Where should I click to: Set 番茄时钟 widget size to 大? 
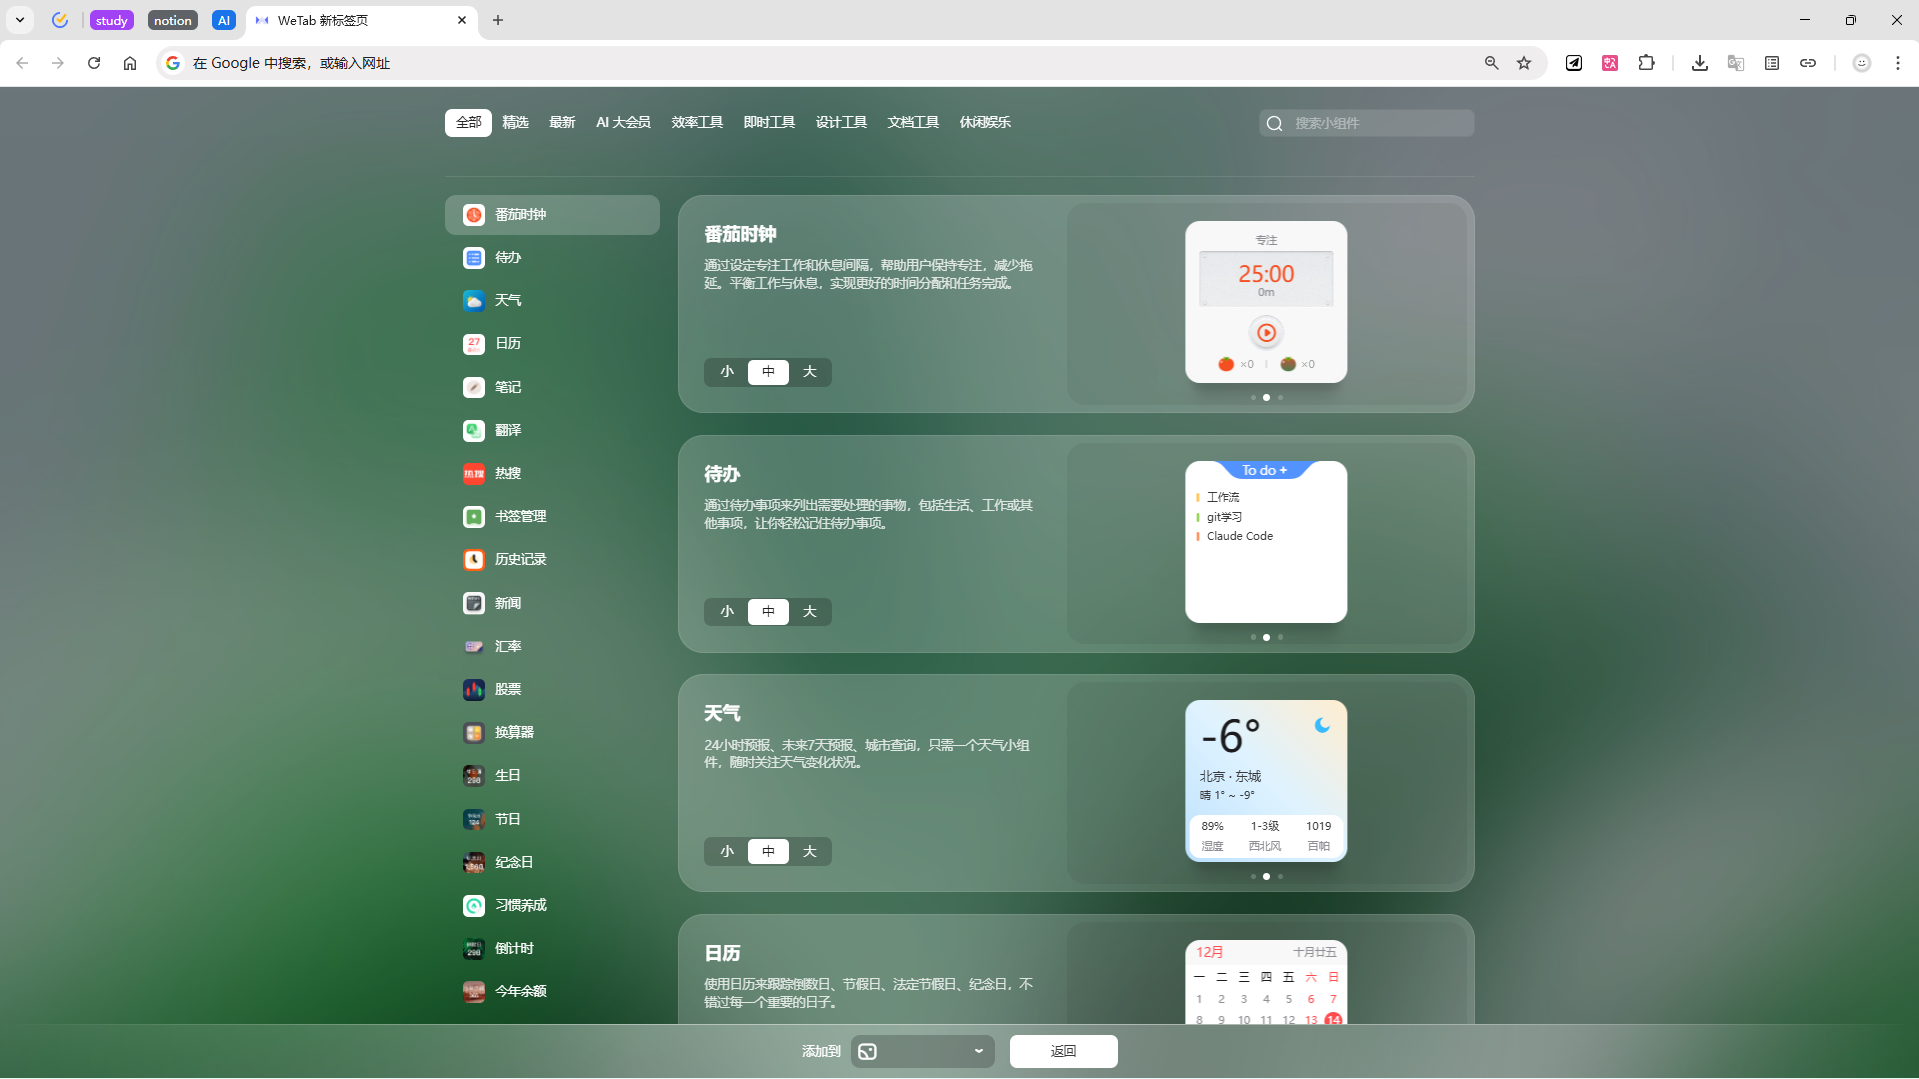point(810,372)
